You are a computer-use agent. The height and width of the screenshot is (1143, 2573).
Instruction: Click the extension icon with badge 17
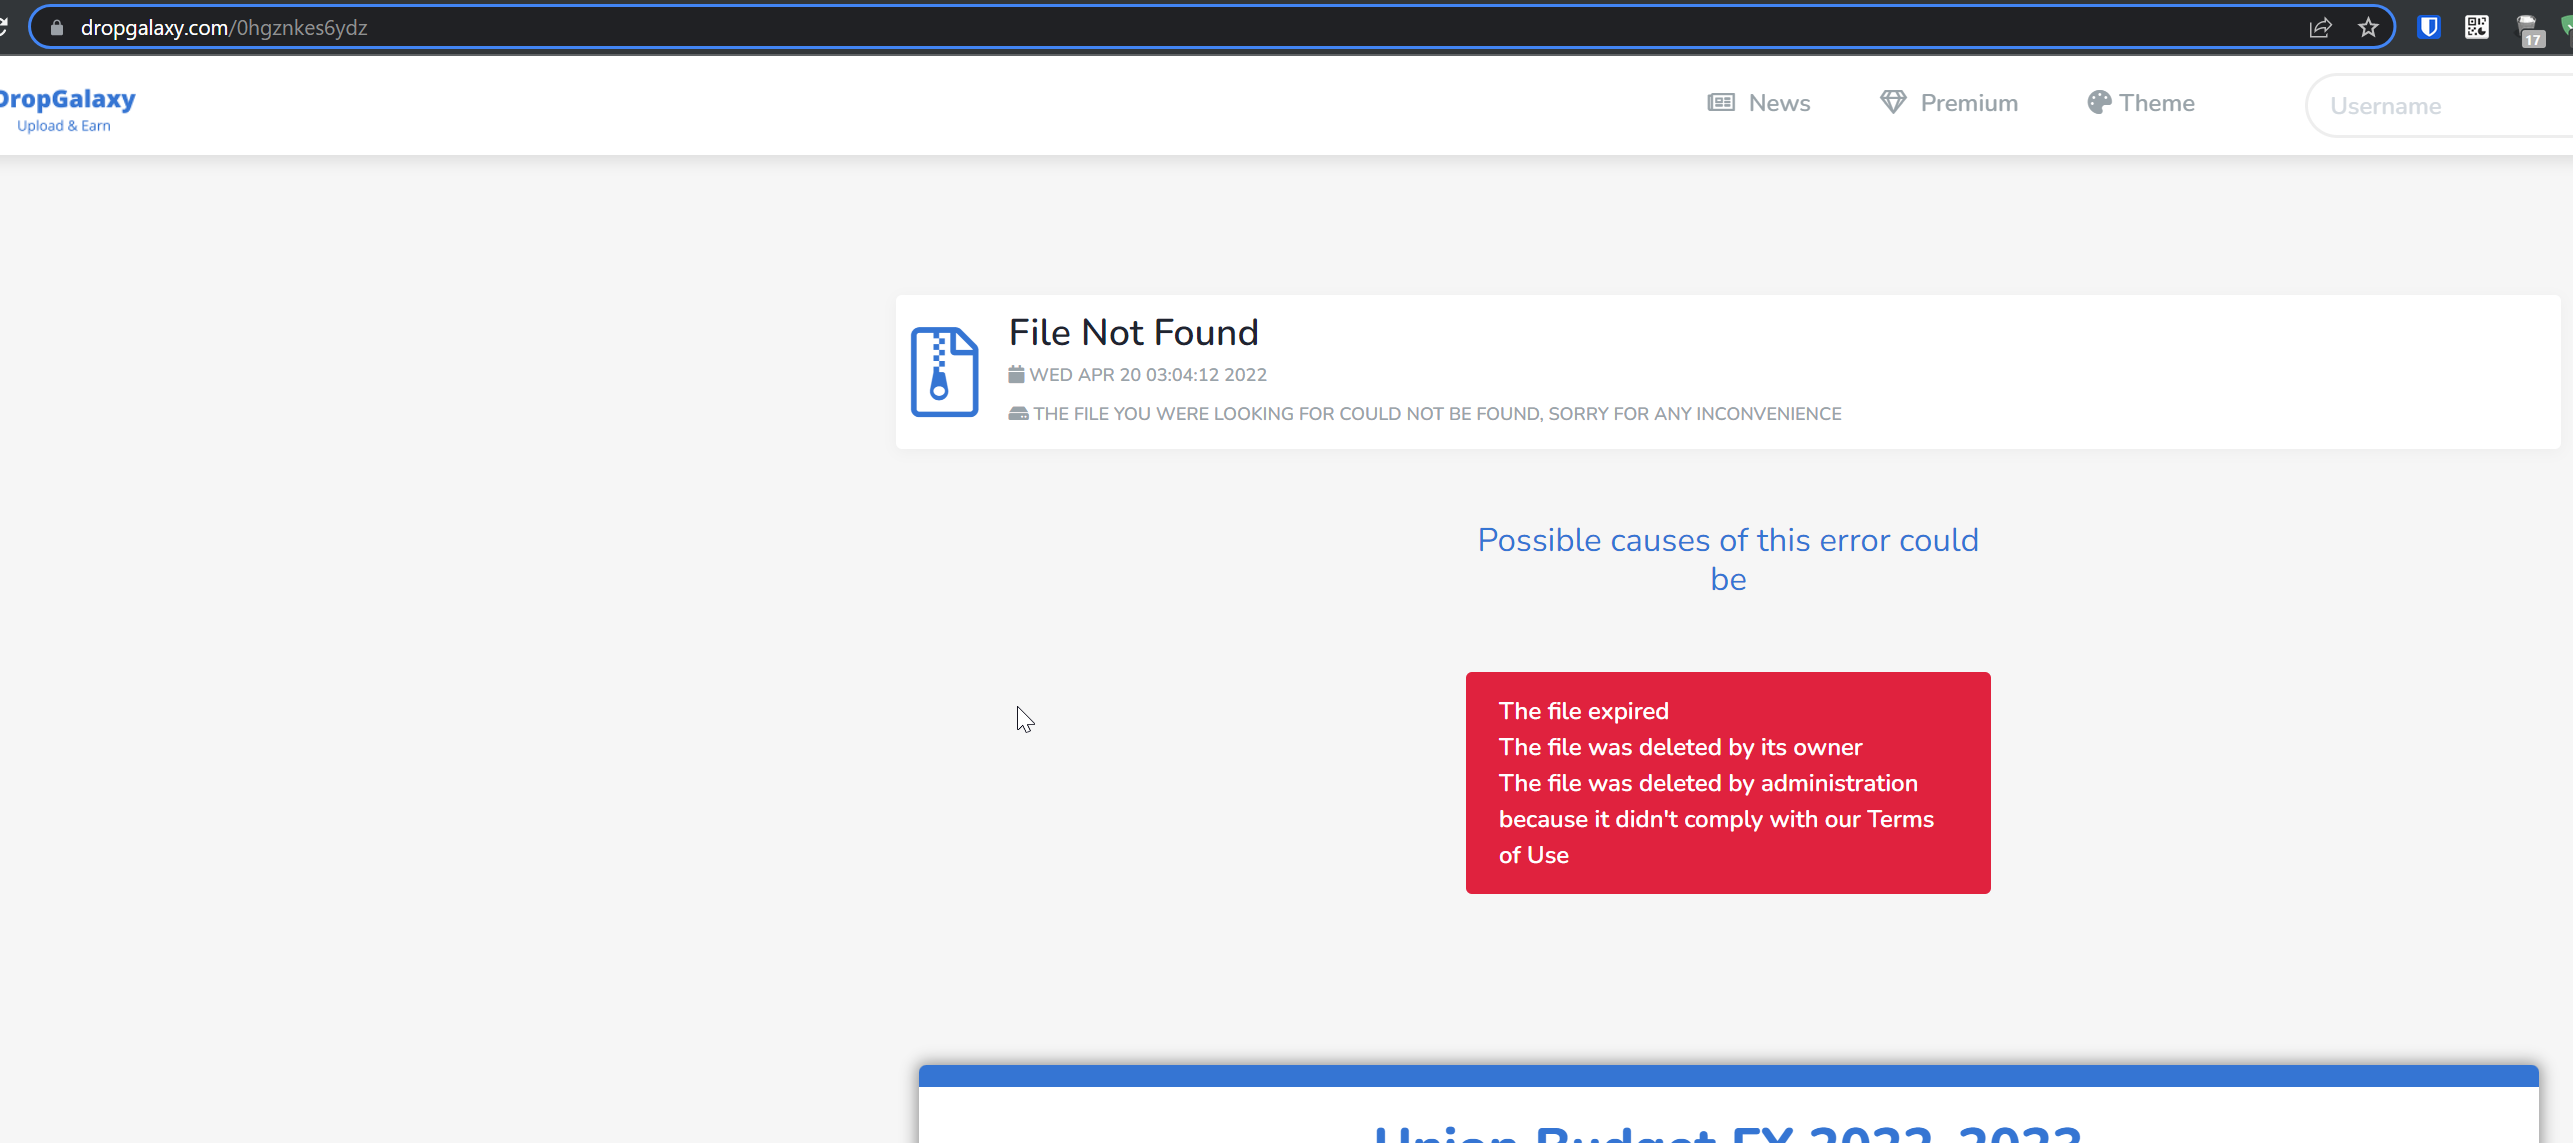point(2532,30)
